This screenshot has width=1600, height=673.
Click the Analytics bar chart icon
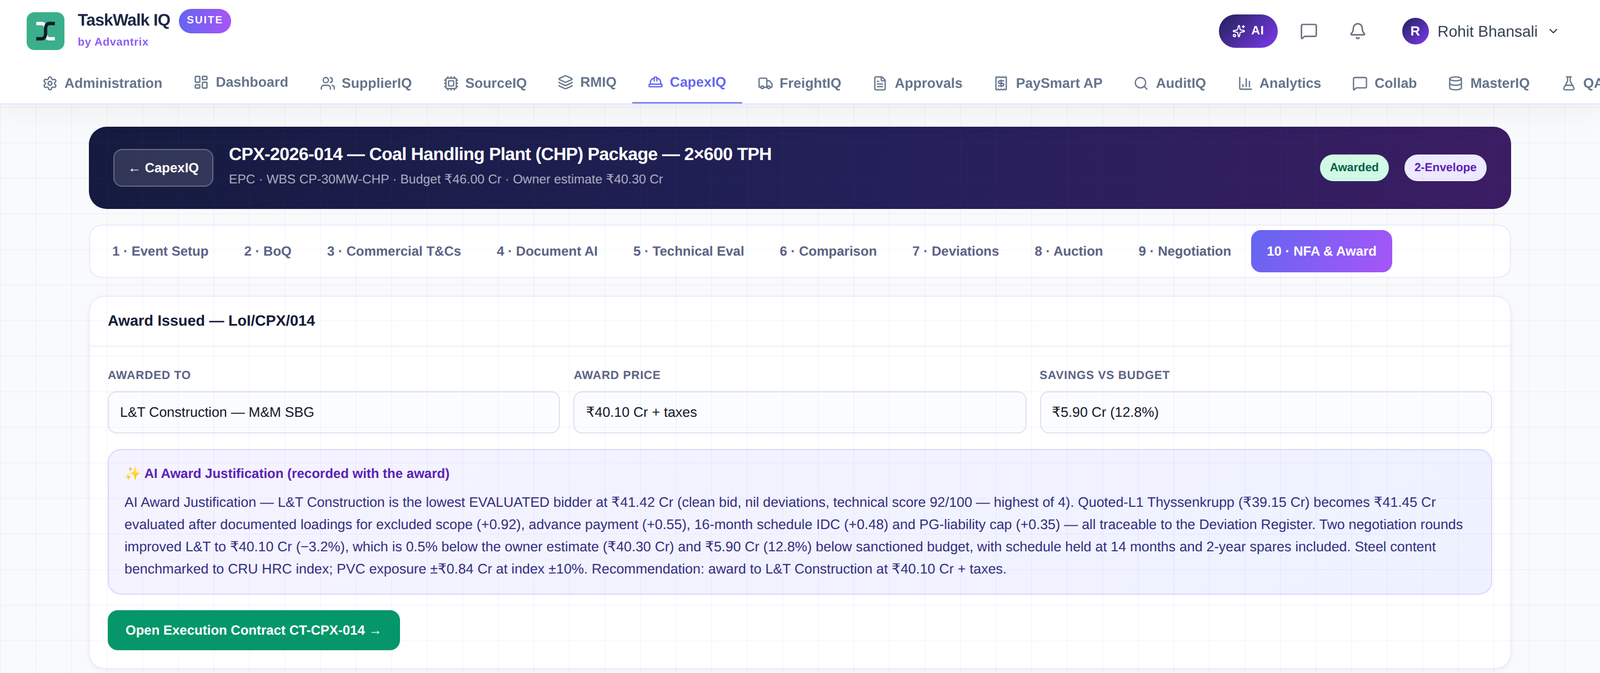click(x=1245, y=83)
